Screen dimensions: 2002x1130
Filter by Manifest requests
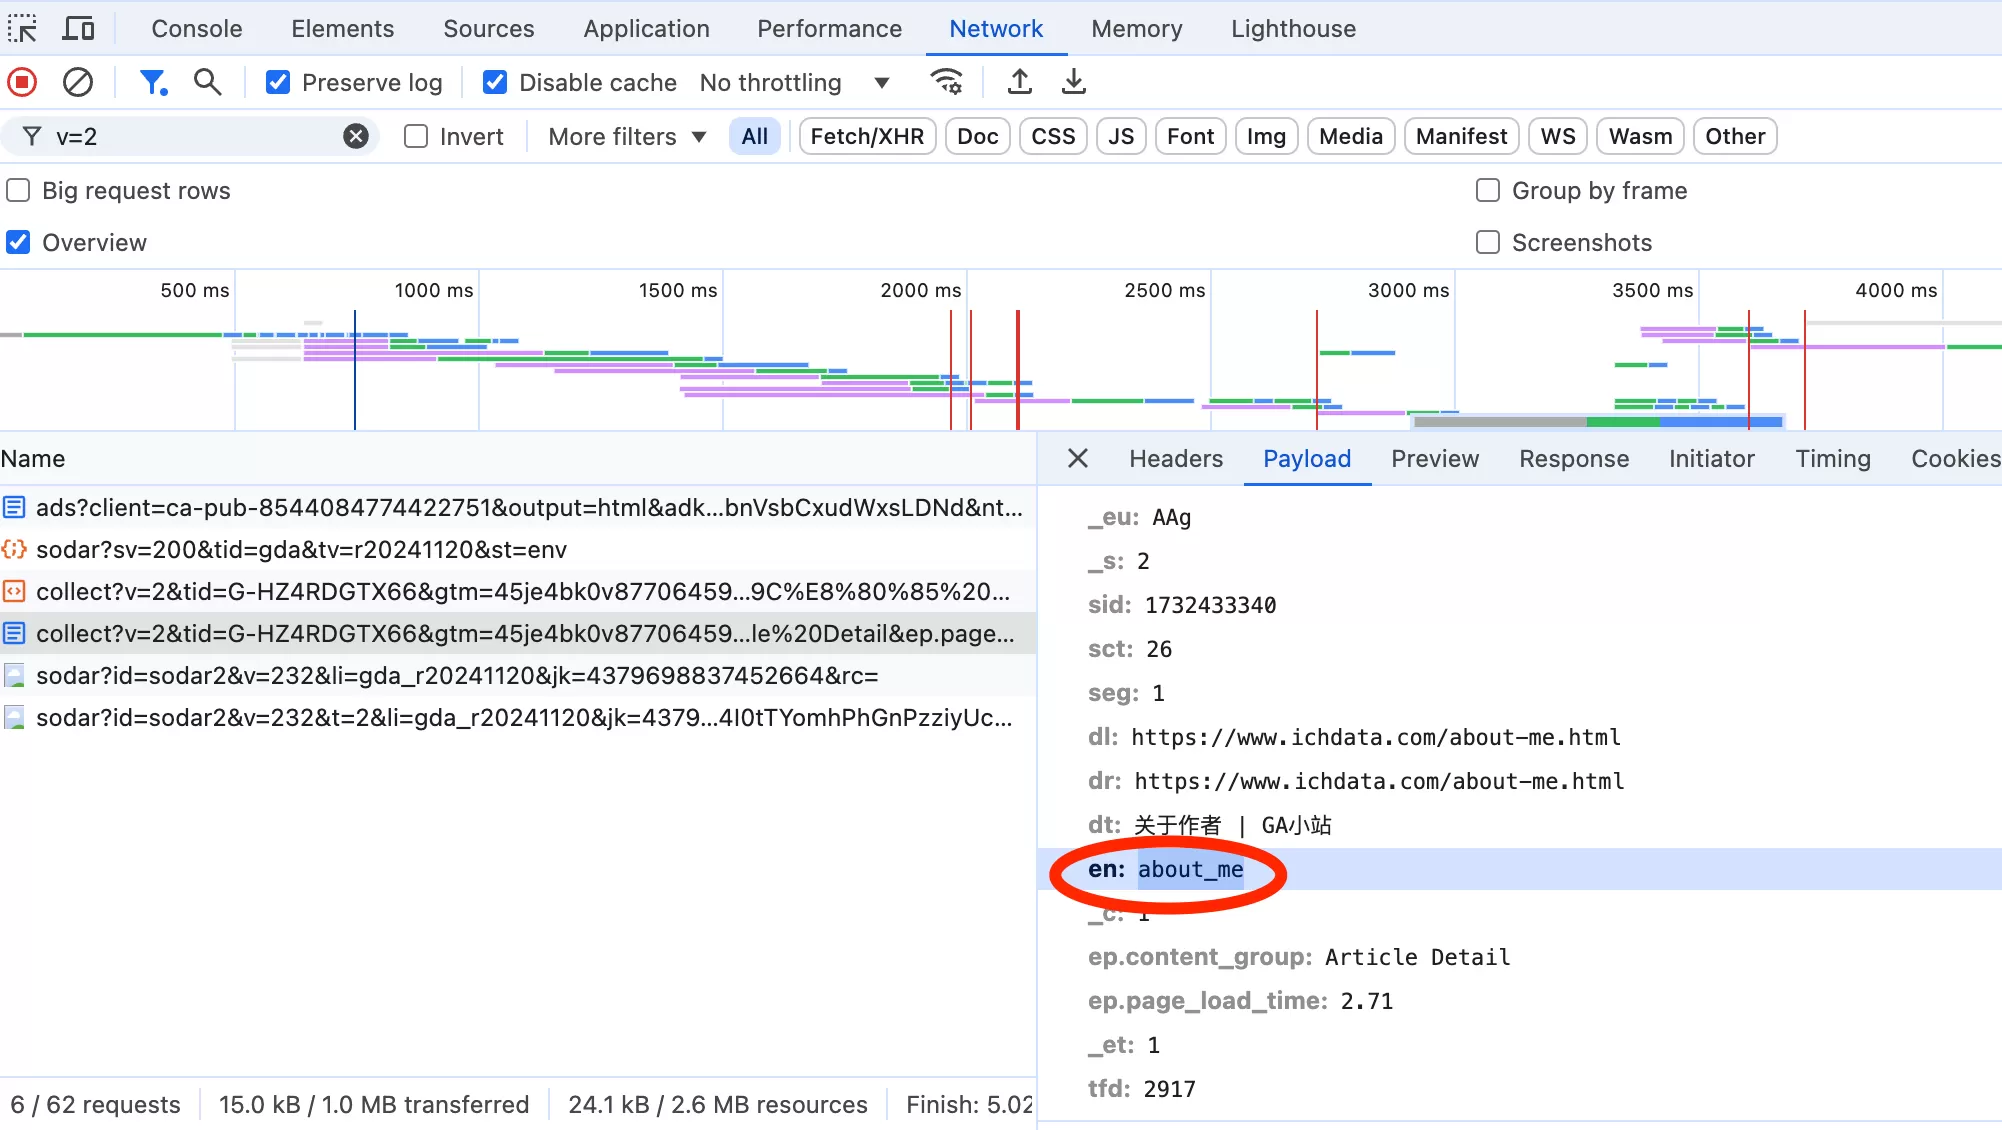1461,136
